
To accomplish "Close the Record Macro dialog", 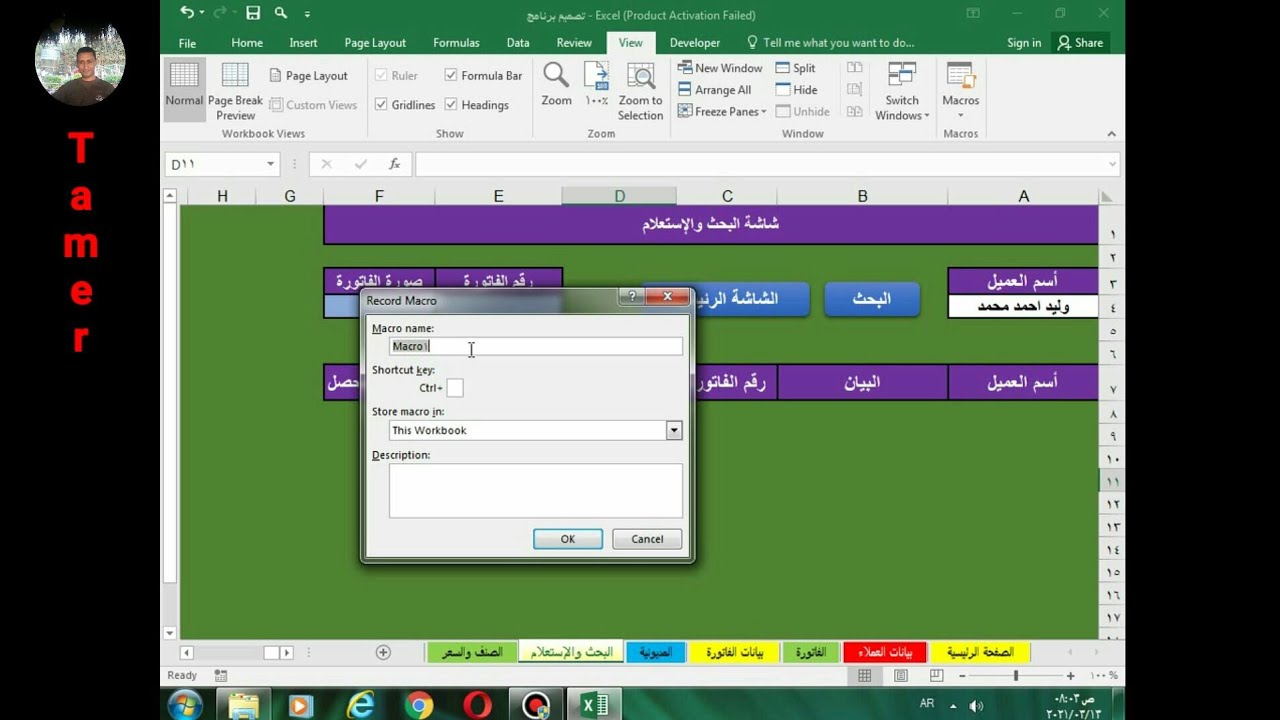I will [x=667, y=296].
